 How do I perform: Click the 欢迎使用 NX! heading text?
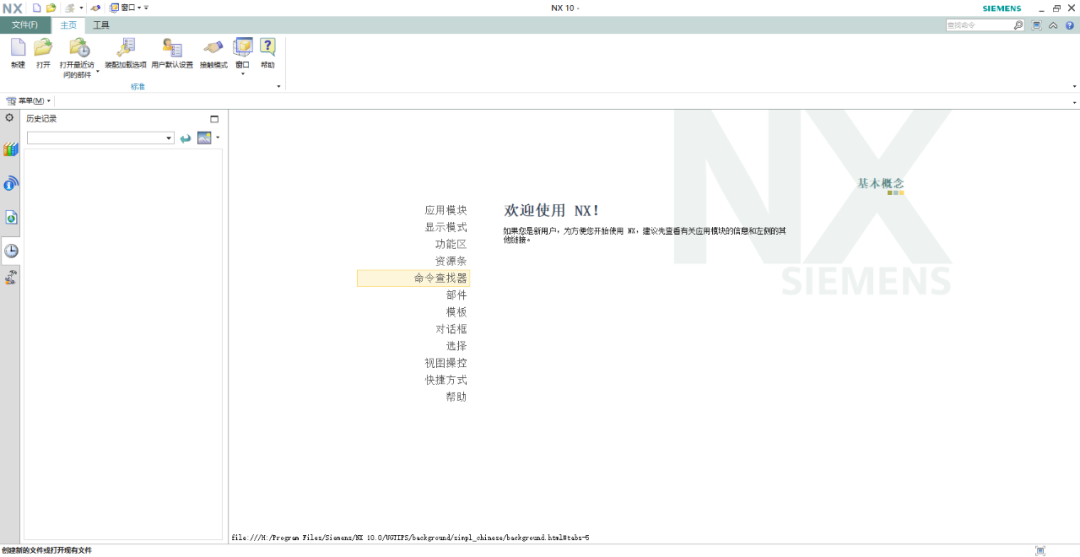coord(552,211)
